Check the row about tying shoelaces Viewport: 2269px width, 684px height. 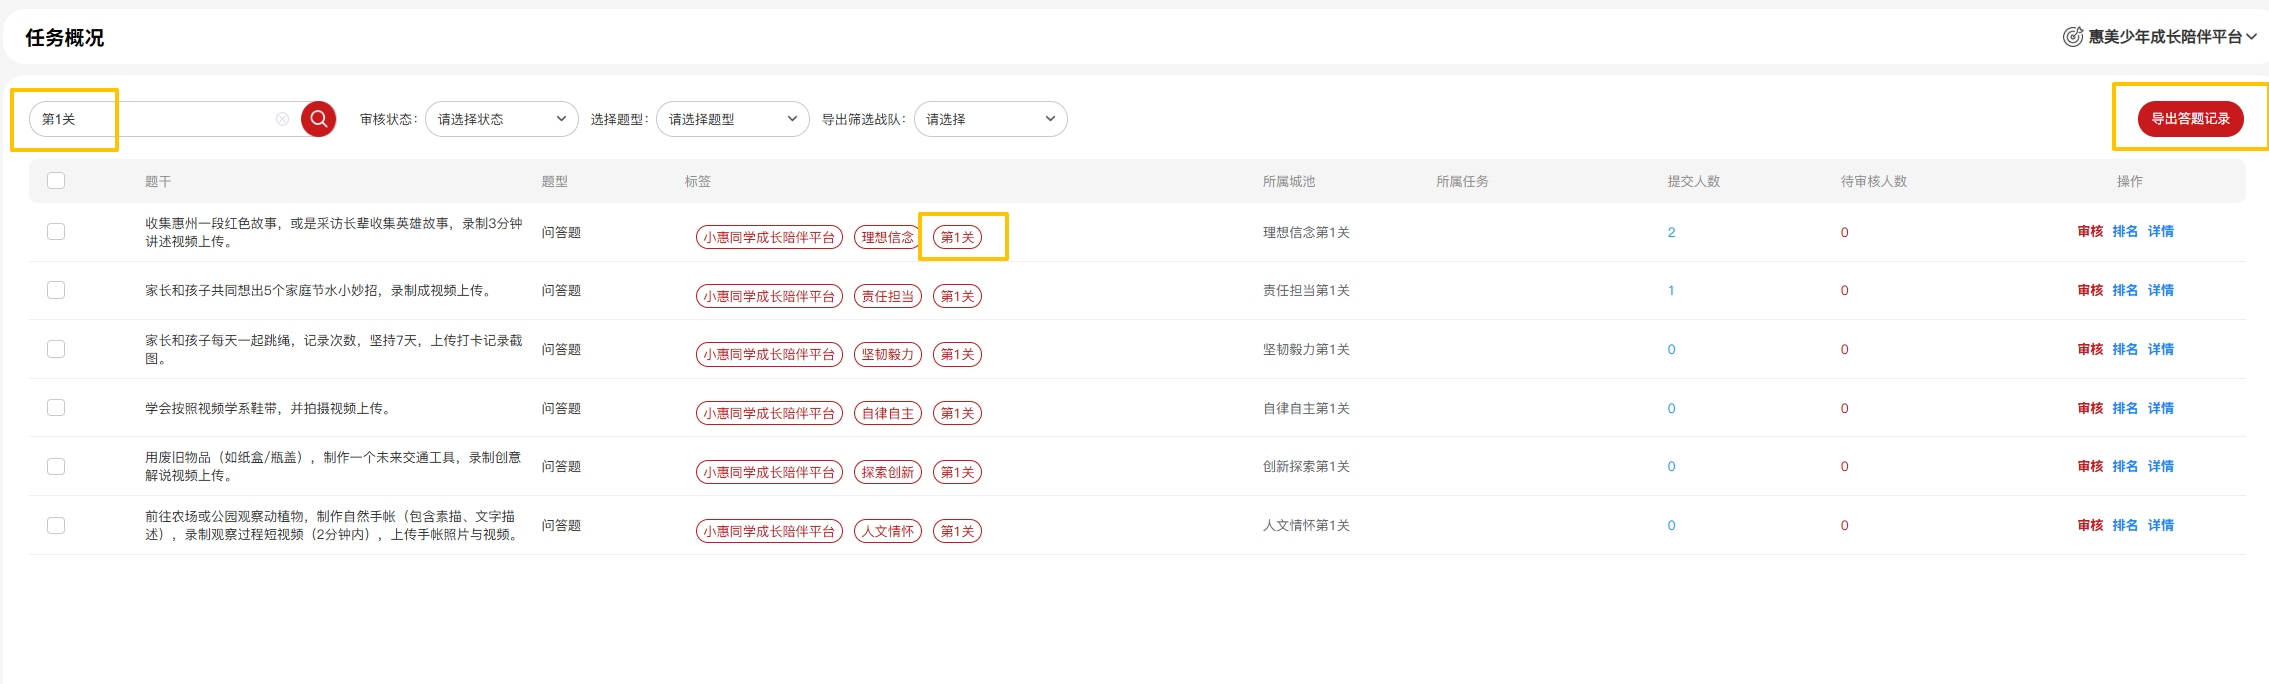(56, 408)
